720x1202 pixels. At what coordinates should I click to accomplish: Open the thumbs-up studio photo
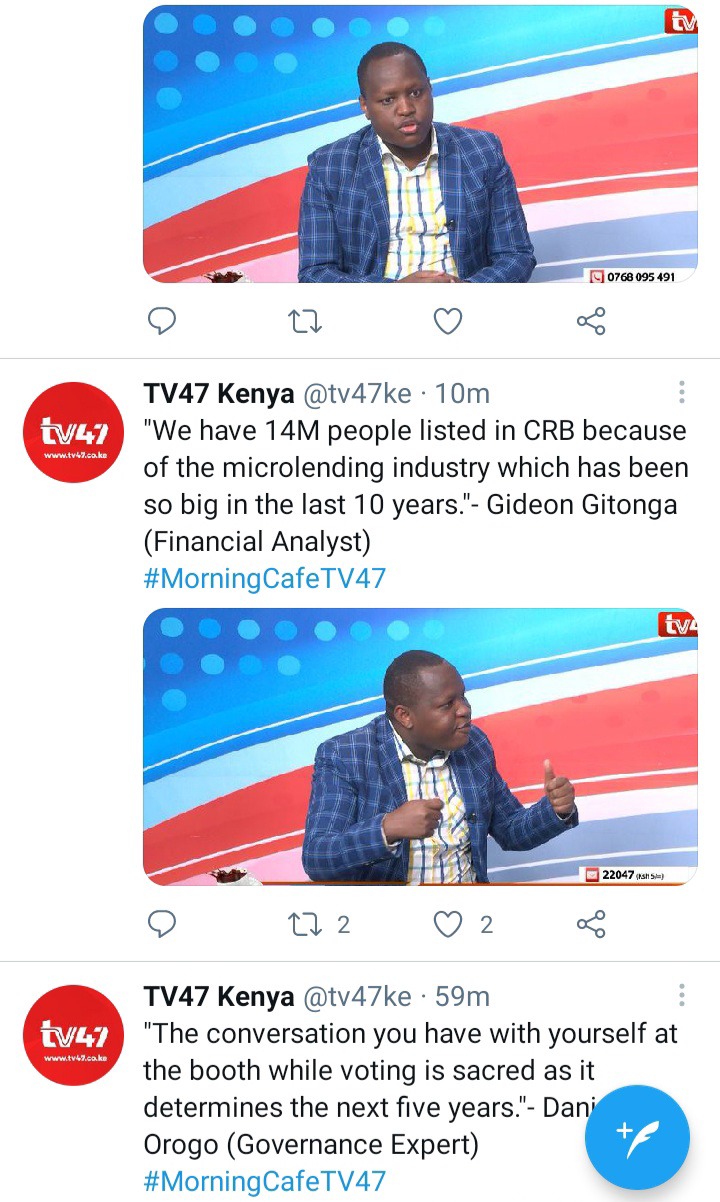click(x=421, y=747)
